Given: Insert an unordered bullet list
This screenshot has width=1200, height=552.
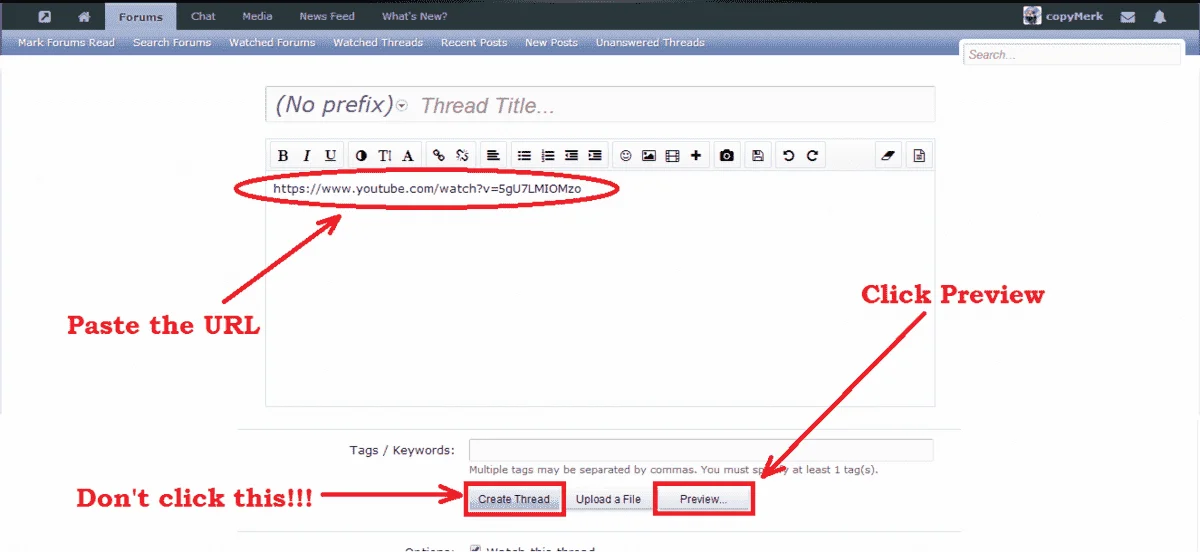Looking at the screenshot, I should click(524, 156).
